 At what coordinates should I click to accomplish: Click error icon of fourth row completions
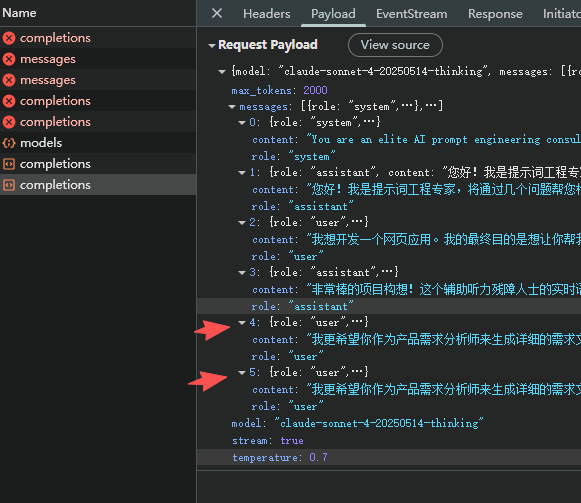click(x=9, y=101)
